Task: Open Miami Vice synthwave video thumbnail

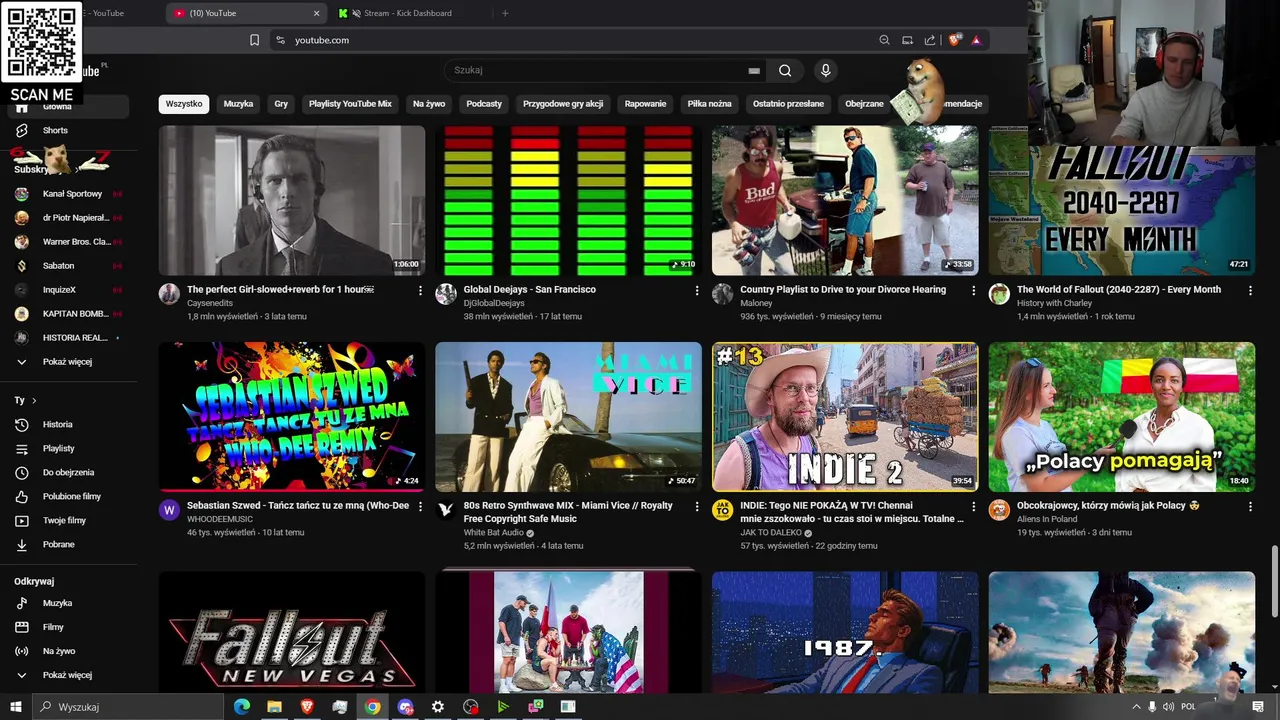Action: tap(568, 417)
